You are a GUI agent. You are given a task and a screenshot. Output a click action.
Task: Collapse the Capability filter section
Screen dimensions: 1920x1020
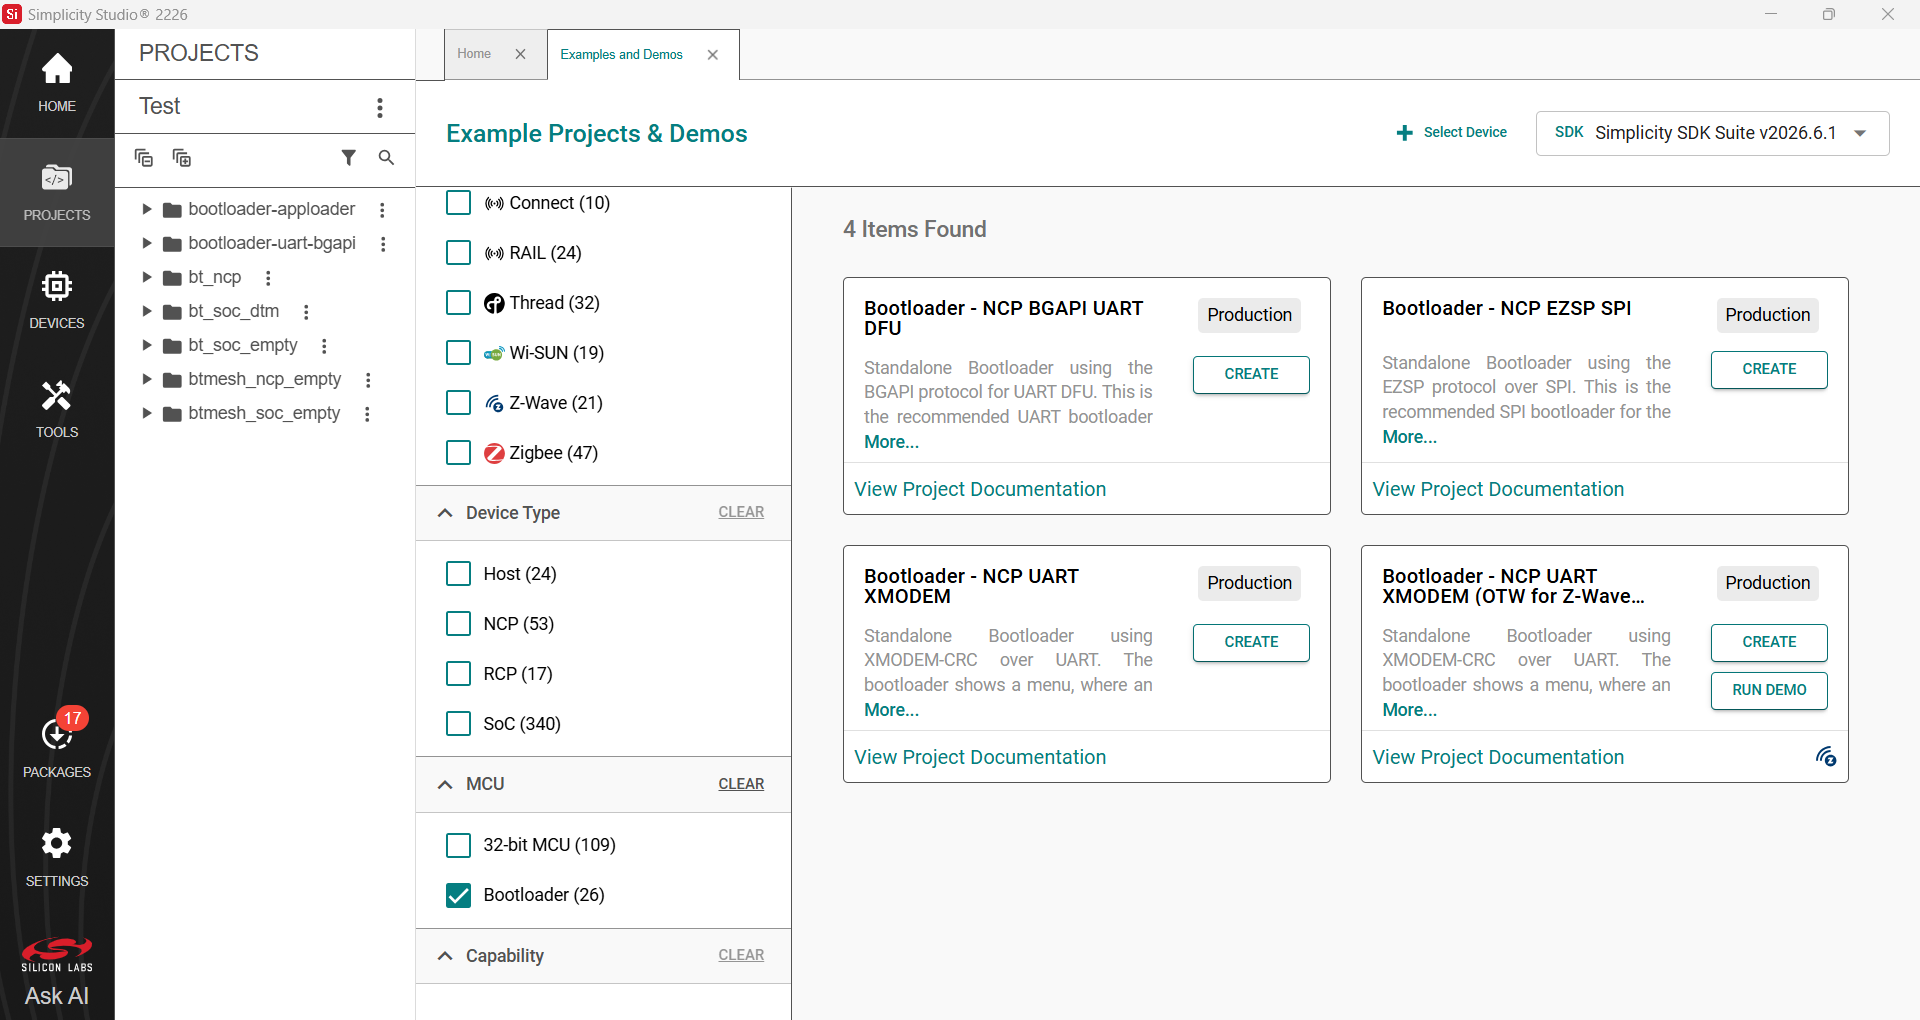(x=445, y=956)
